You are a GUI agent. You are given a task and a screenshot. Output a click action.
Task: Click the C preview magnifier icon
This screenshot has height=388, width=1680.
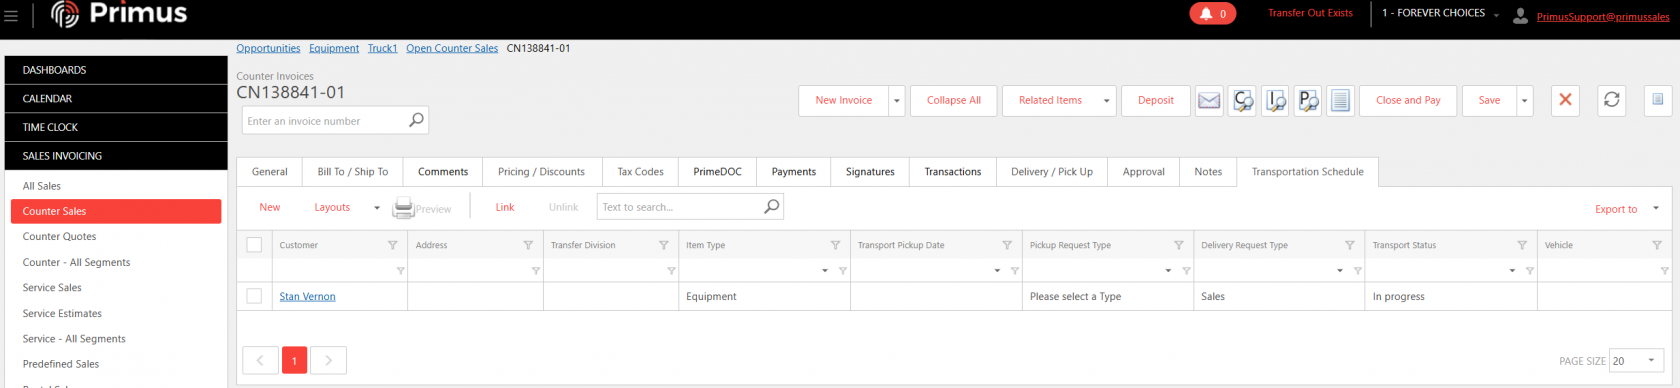(x=1242, y=101)
